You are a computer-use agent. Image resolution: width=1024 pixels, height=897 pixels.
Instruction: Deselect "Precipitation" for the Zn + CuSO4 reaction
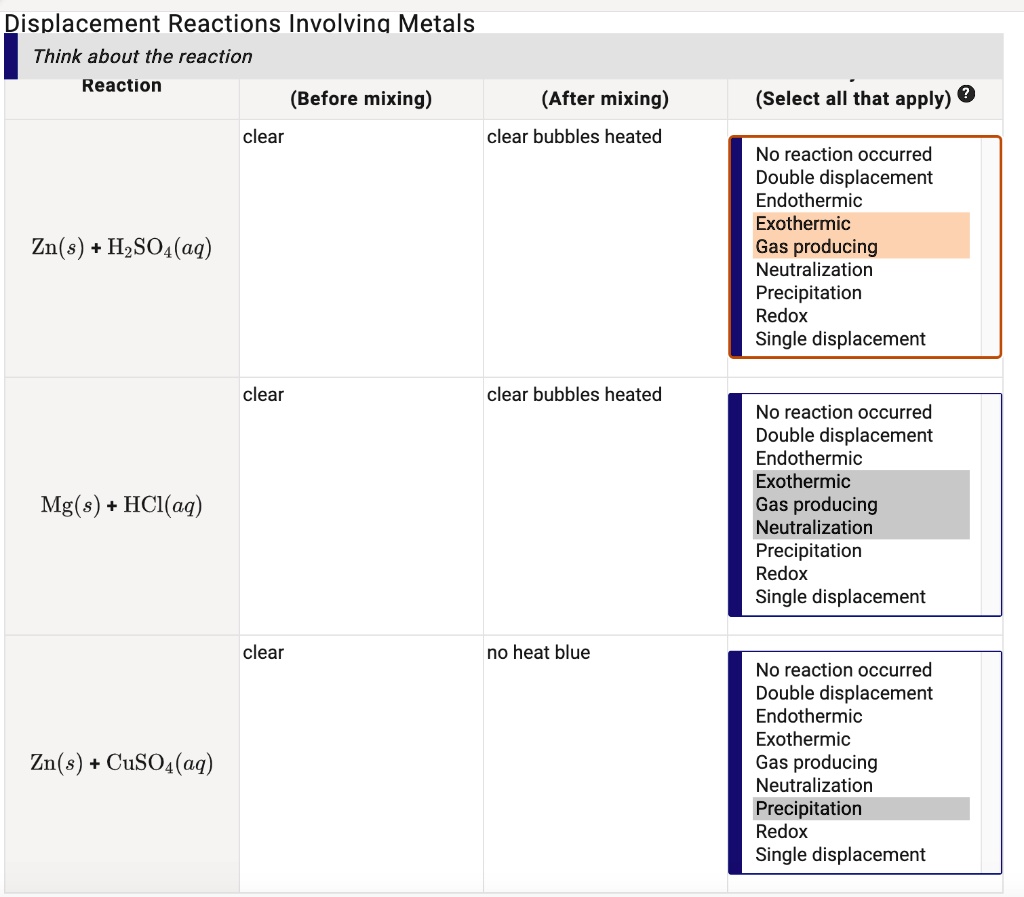[x=808, y=809]
